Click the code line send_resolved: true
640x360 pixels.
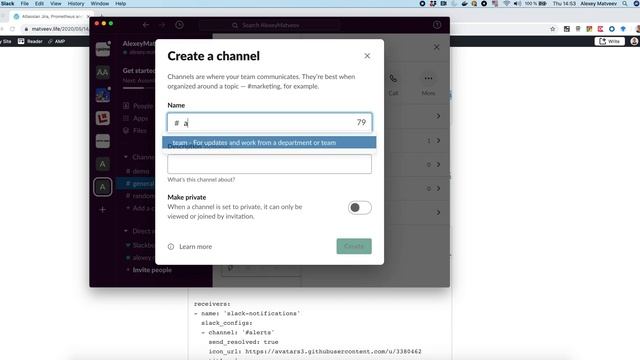(x=243, y=342)
